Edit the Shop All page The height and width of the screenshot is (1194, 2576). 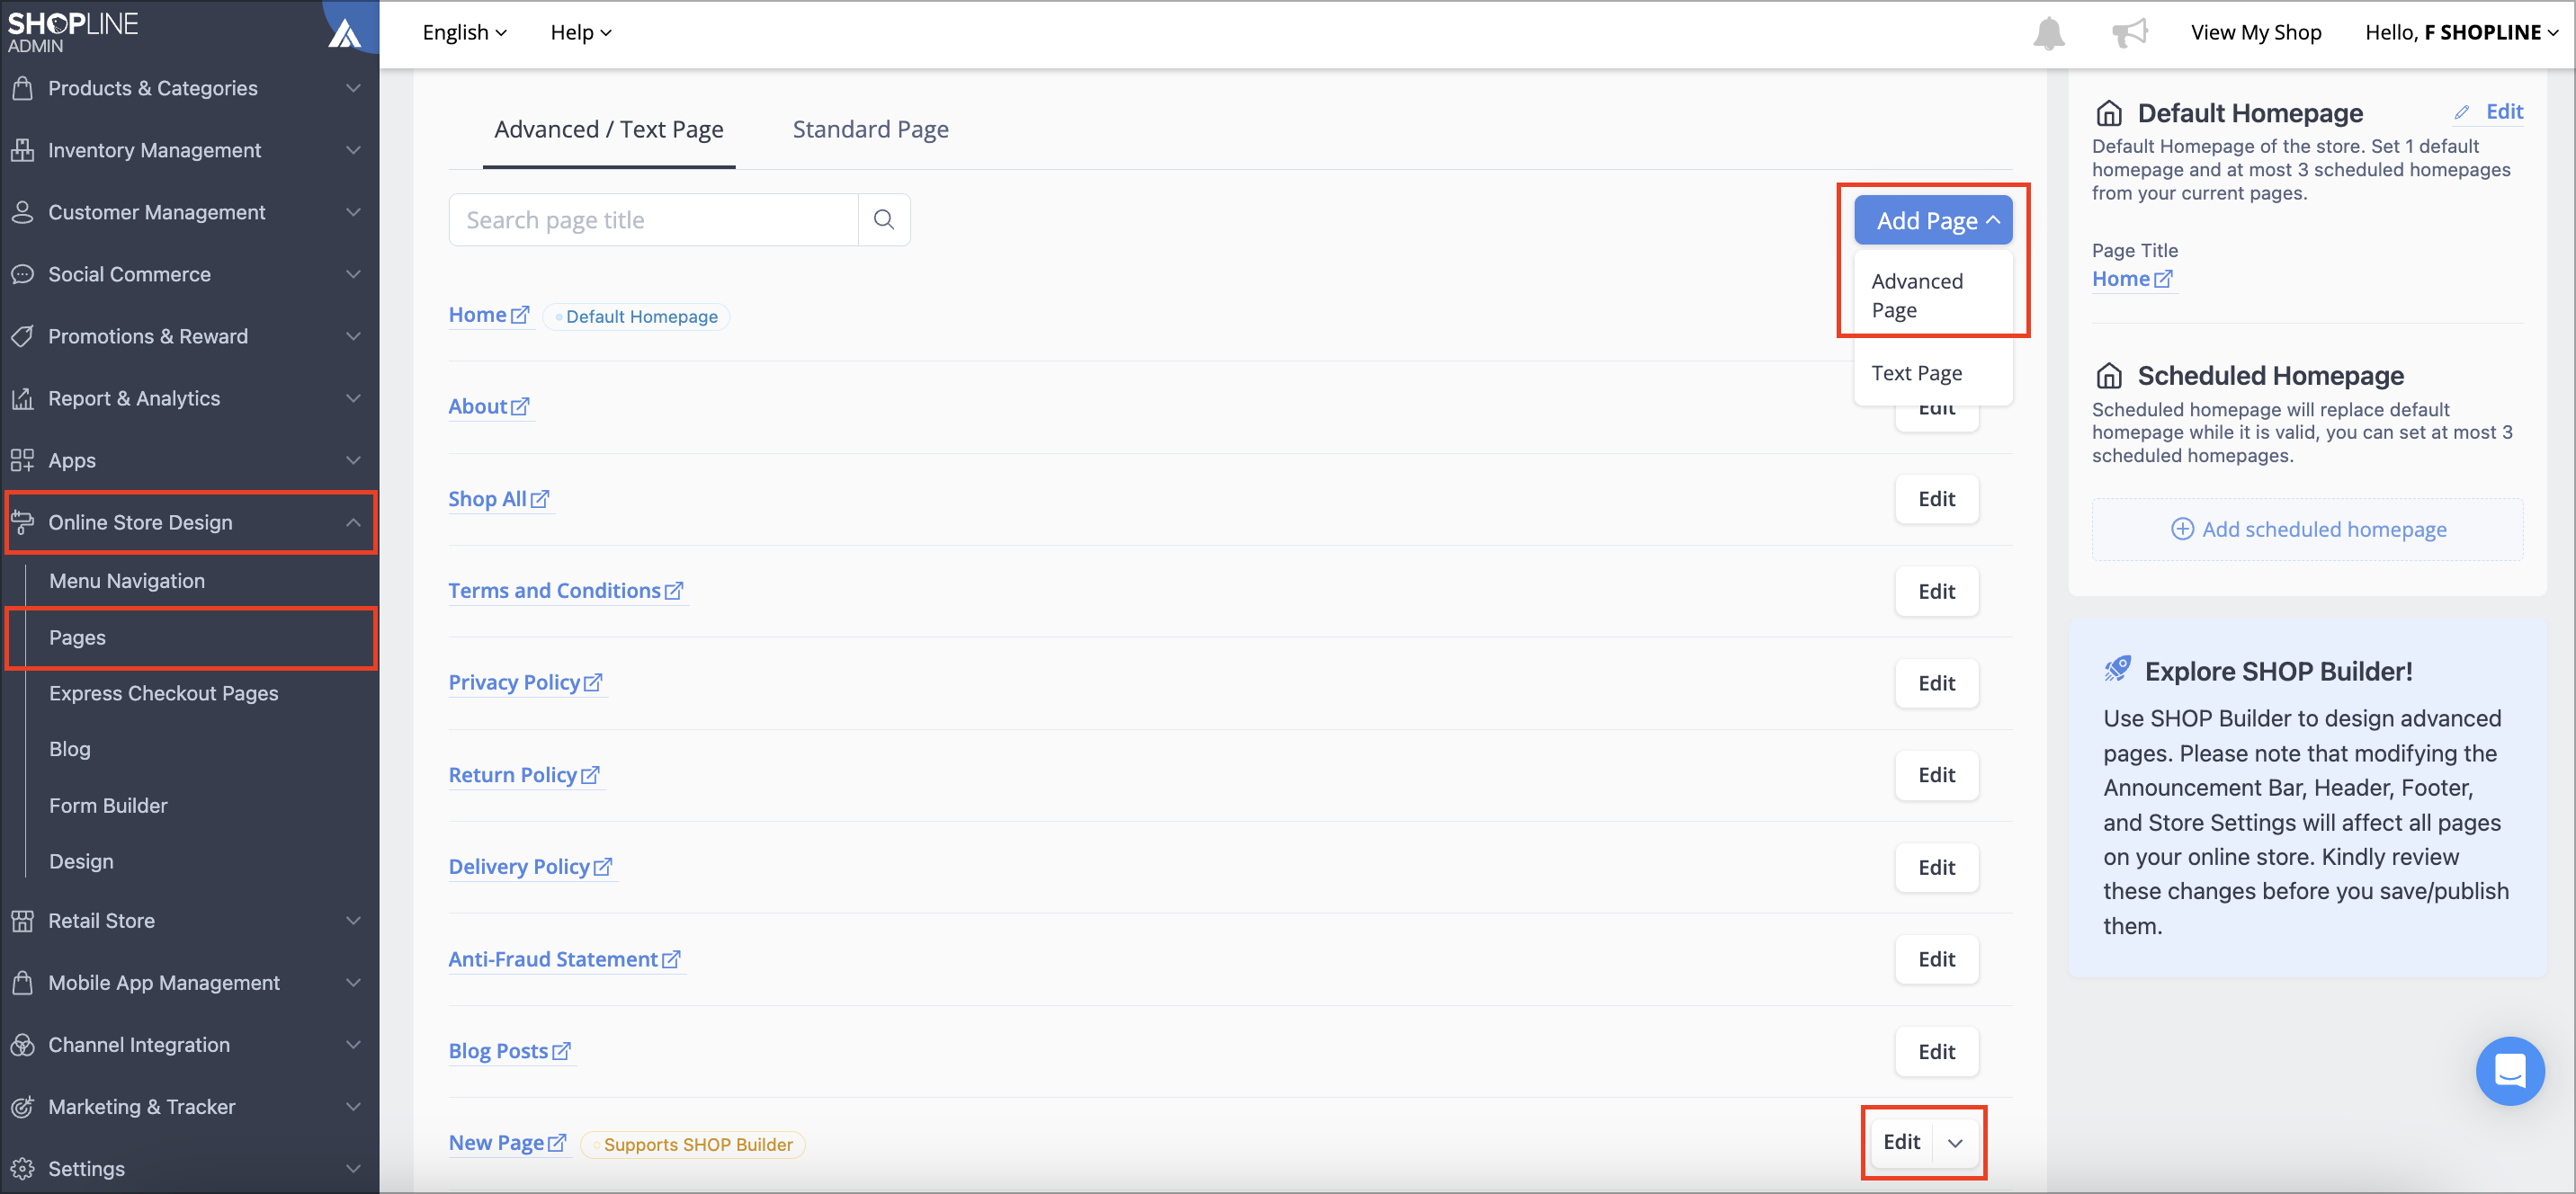tap(1936, 499)
